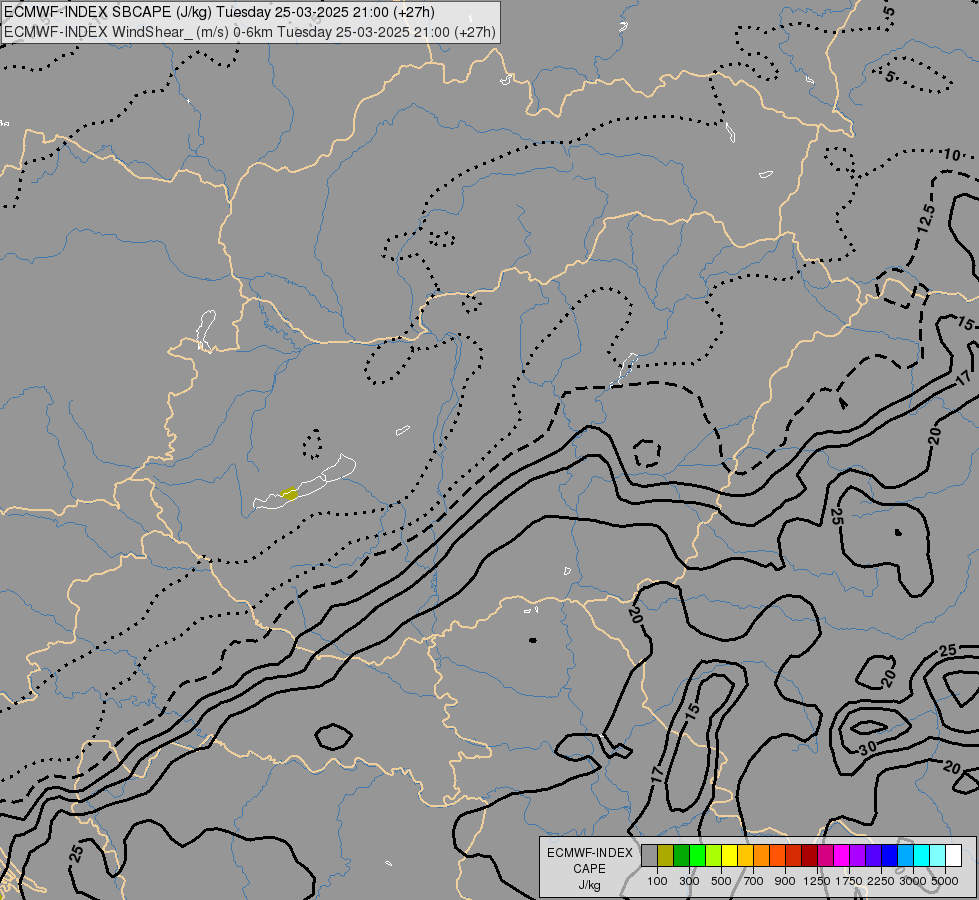Viewport: 979px width, 900px height.
Task: Click the 1250 value on the legend scale
Action: [x=817, y=881]
